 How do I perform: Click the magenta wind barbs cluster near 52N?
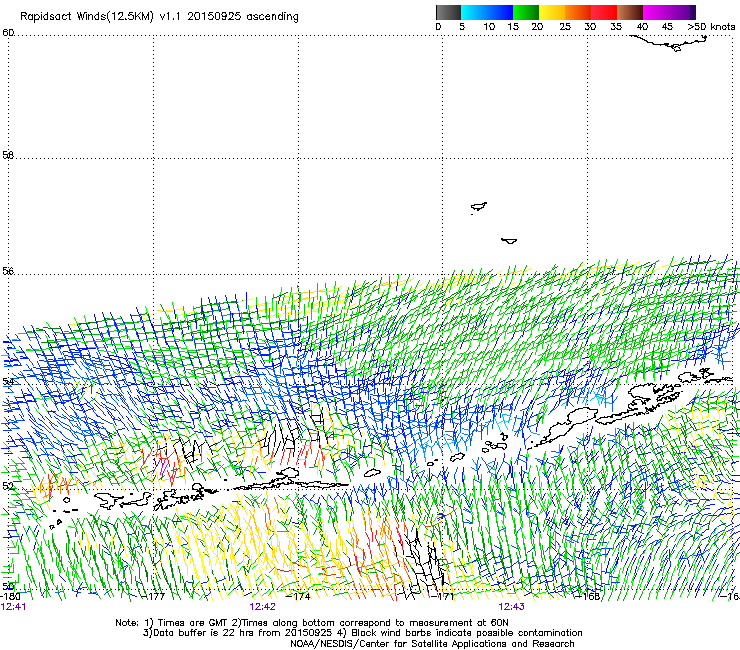coord(161,465)
